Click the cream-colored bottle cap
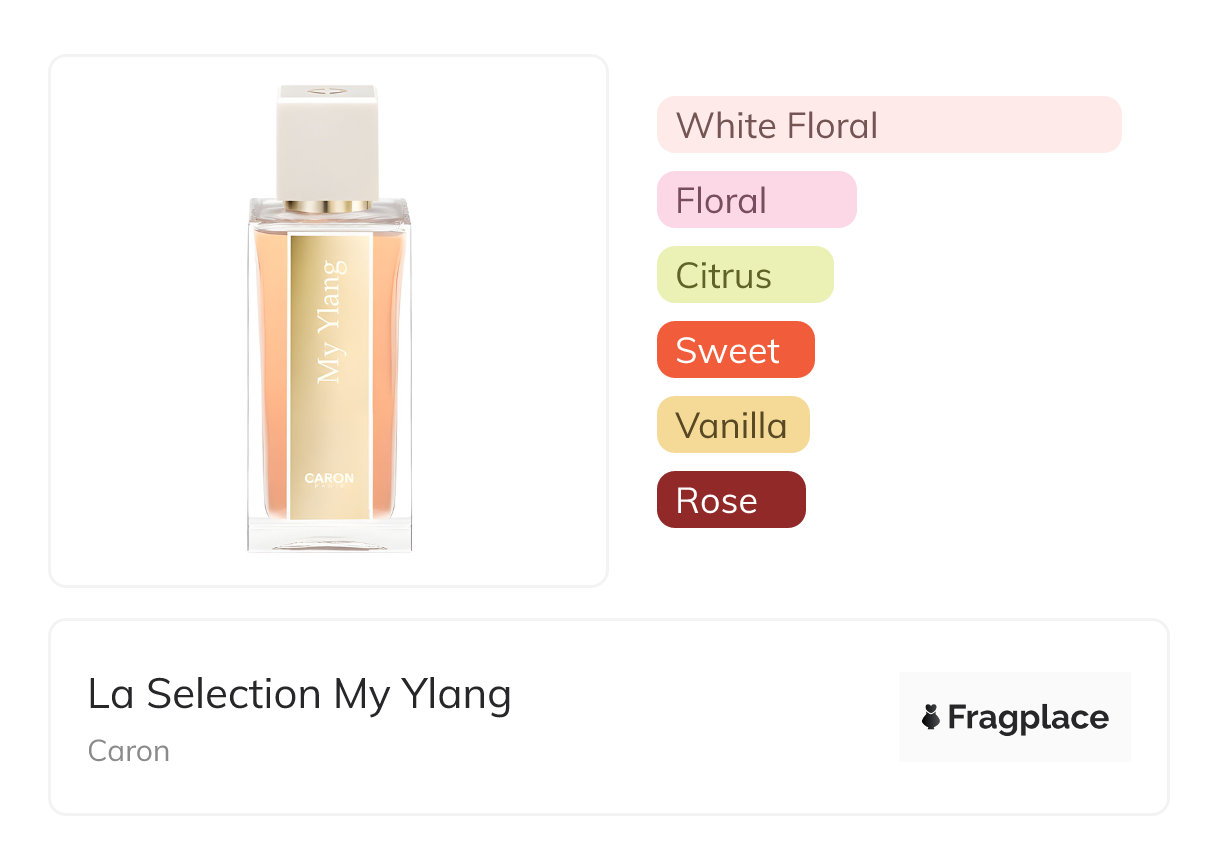Viewport: 1218px width, 864px height. click(x=327, y=145)
